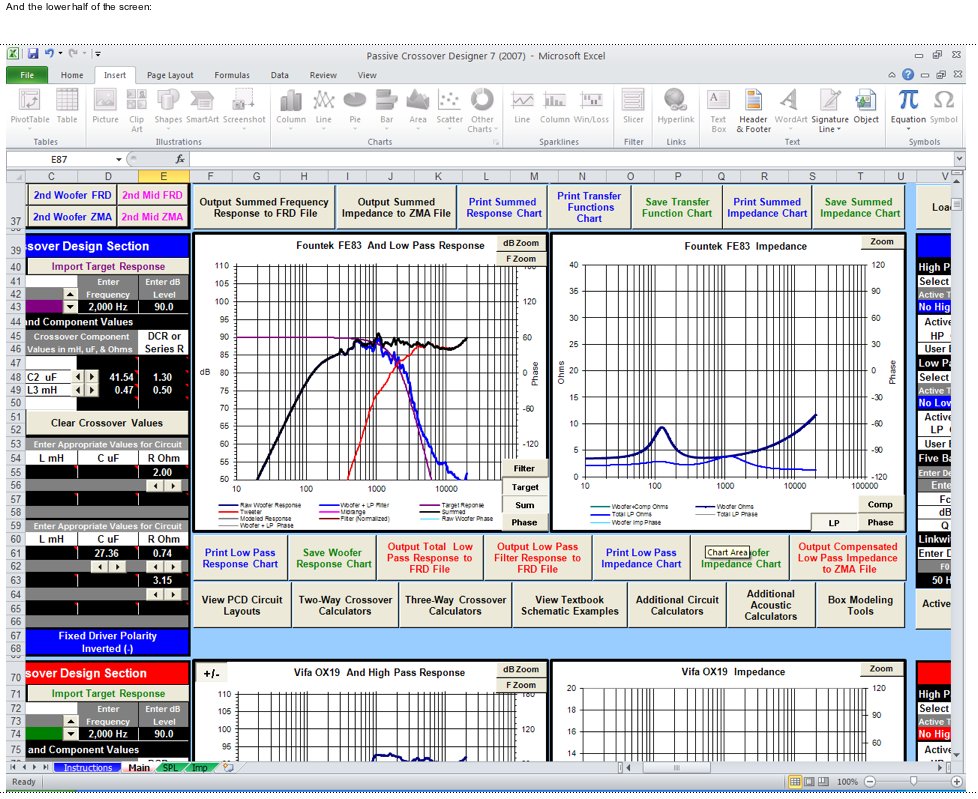
Task: Insert a Scatter chart
Action: [x=449, y=109]
